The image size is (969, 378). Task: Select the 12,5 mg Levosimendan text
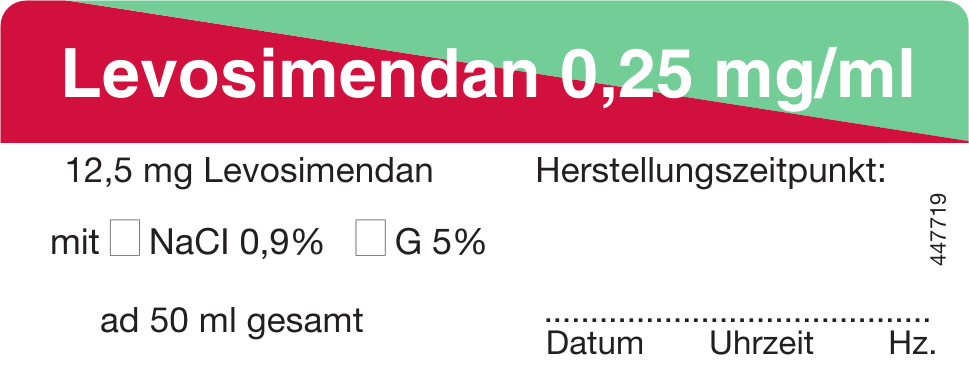click(x=249, y=173)
